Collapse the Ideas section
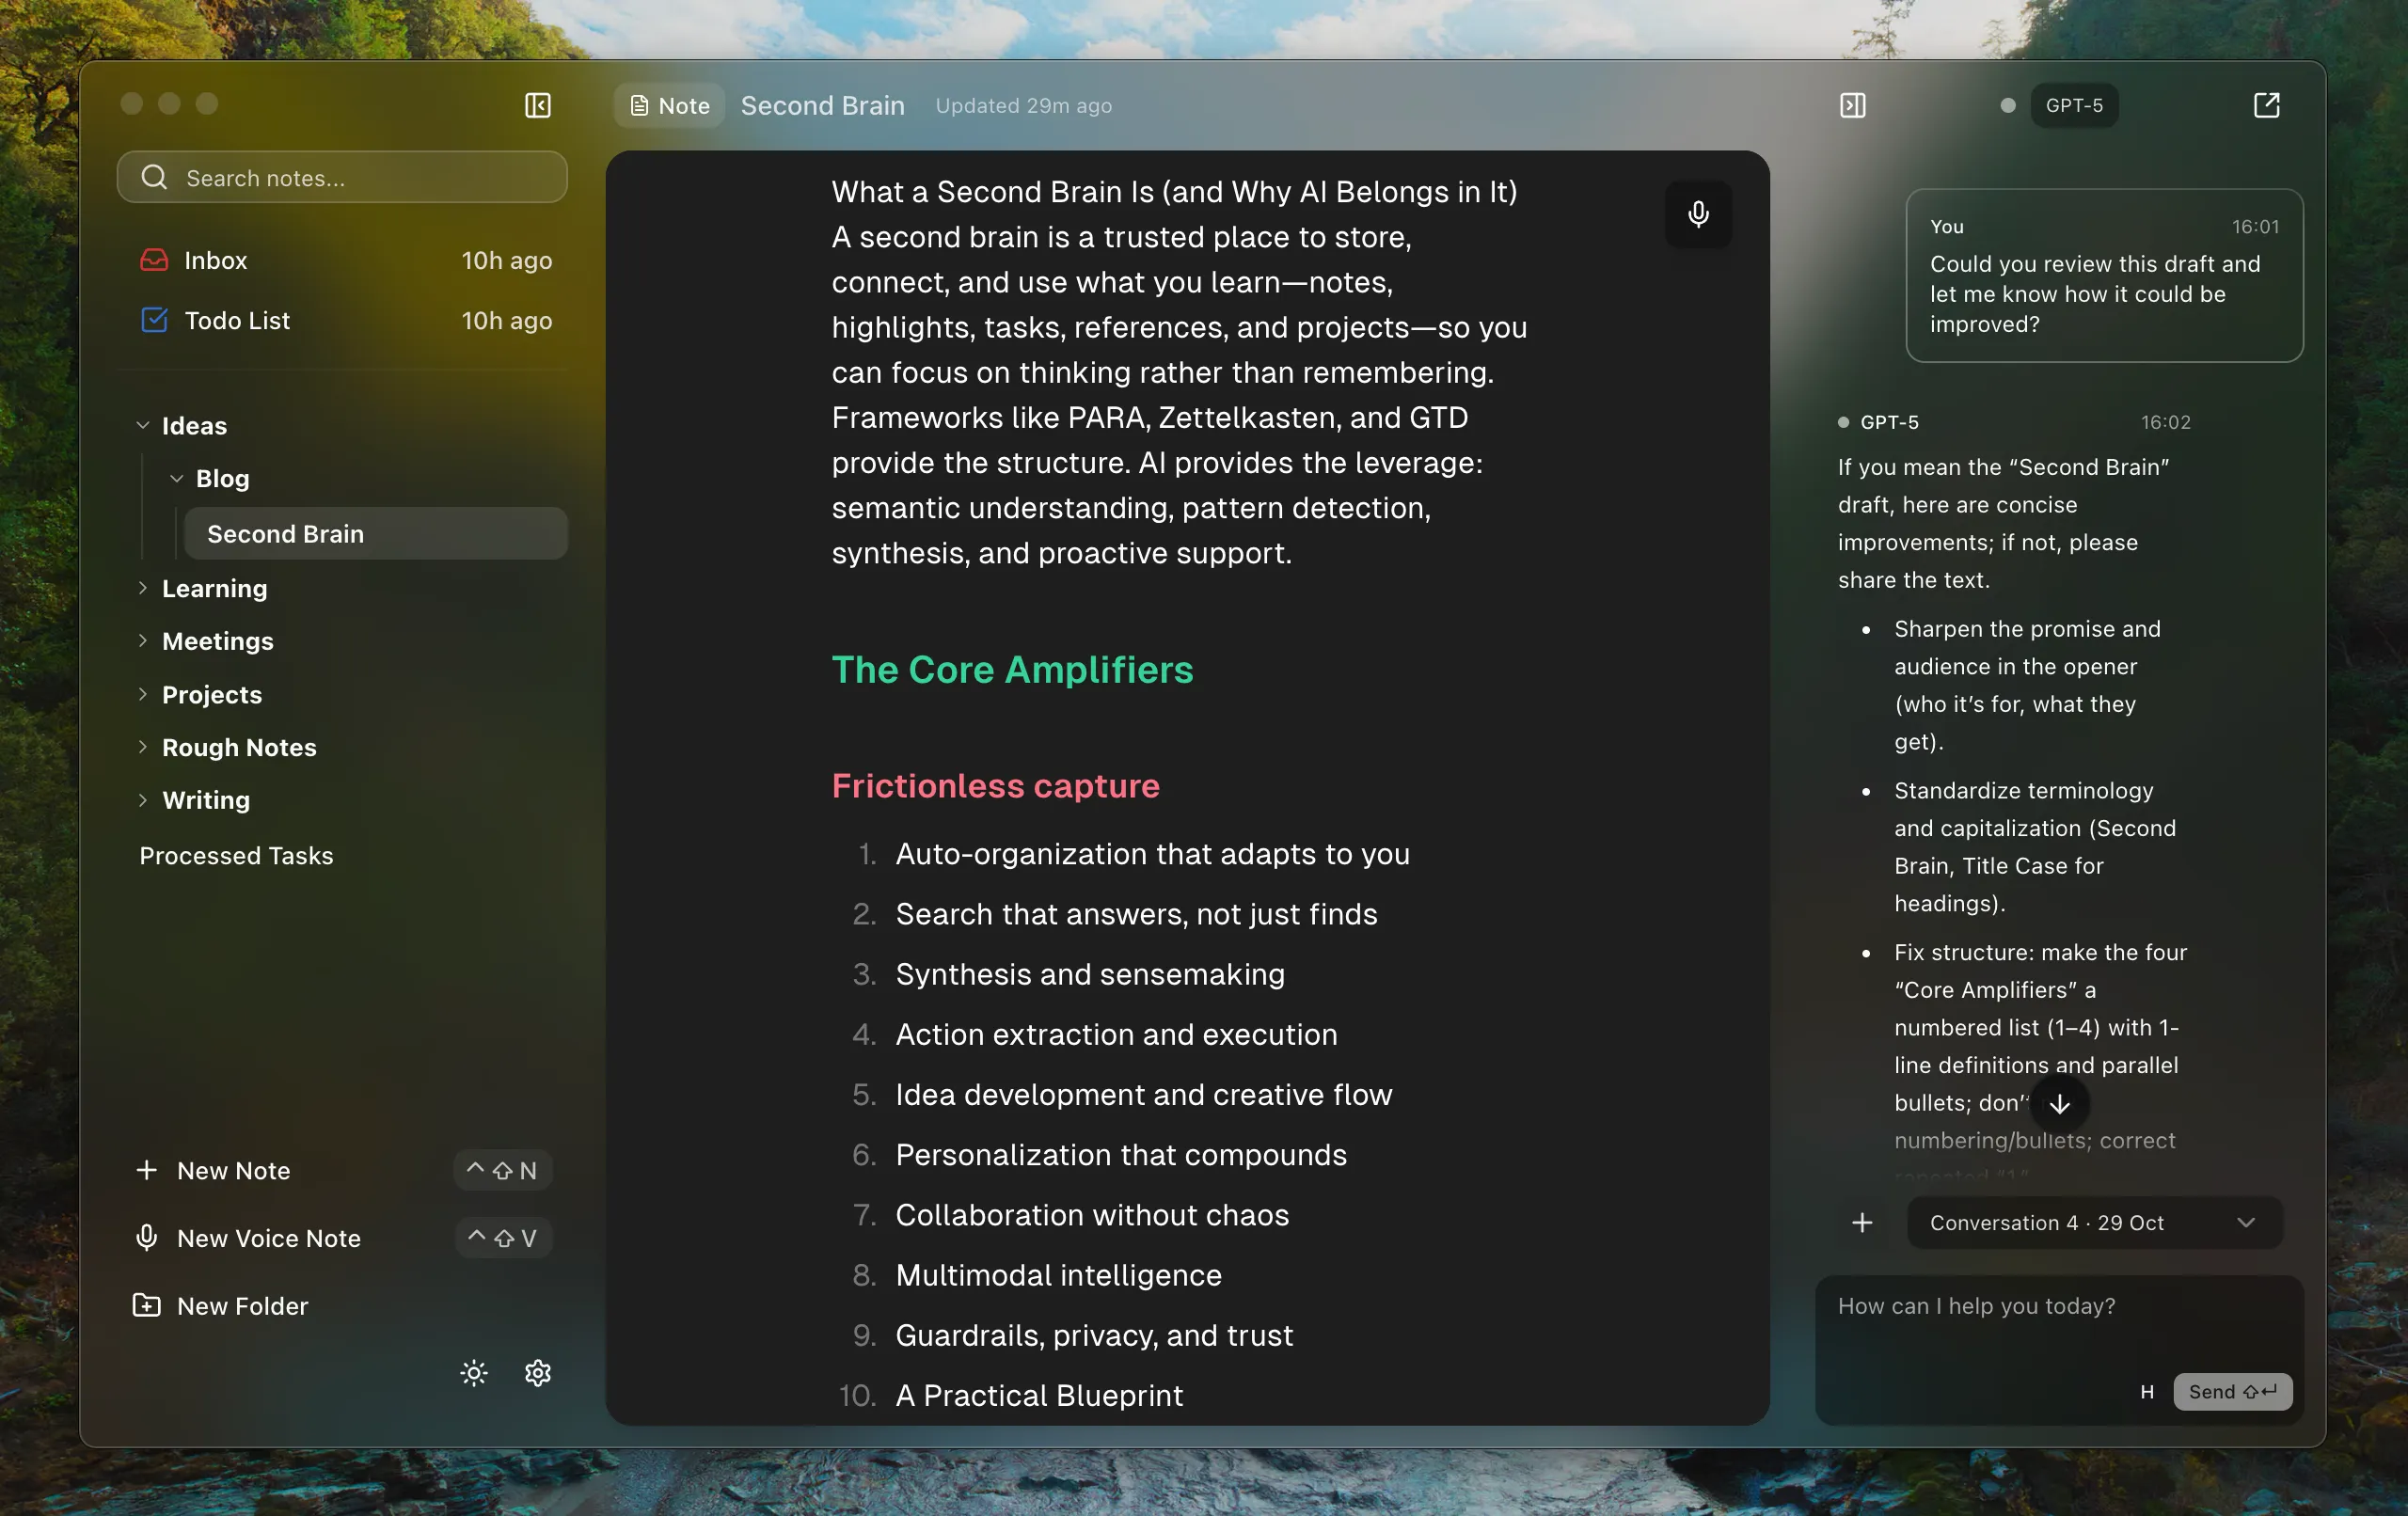Image resolution: width=2408 pixels, height=1516 pixels. 143,424
